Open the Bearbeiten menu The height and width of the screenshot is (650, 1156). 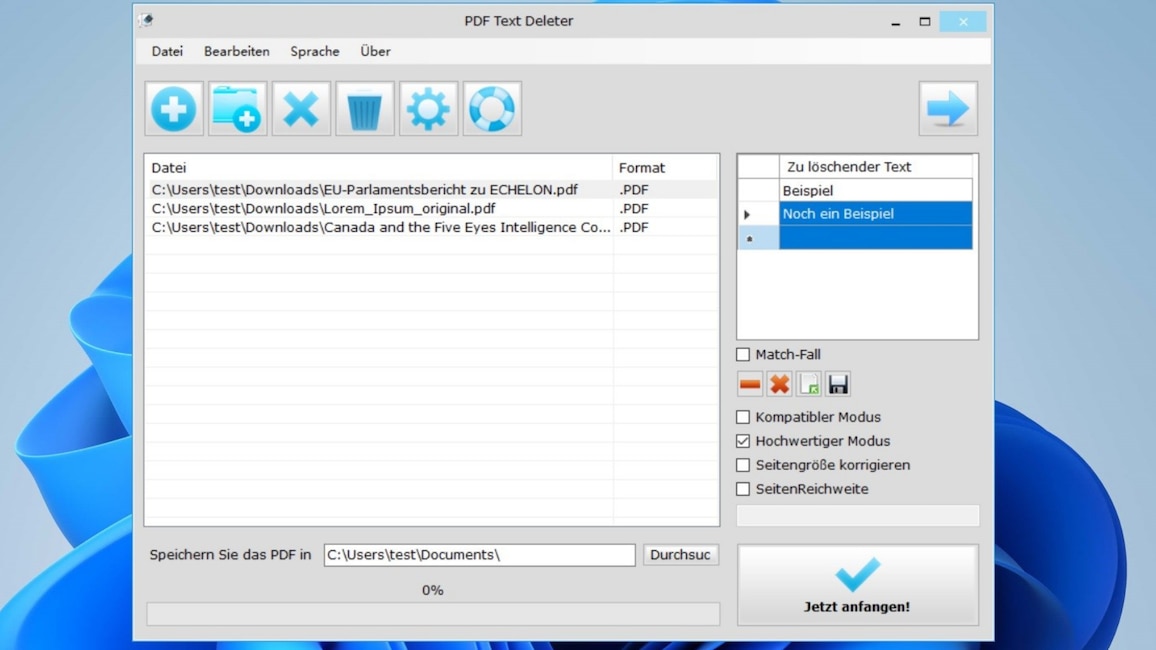[x=236, y=51]
